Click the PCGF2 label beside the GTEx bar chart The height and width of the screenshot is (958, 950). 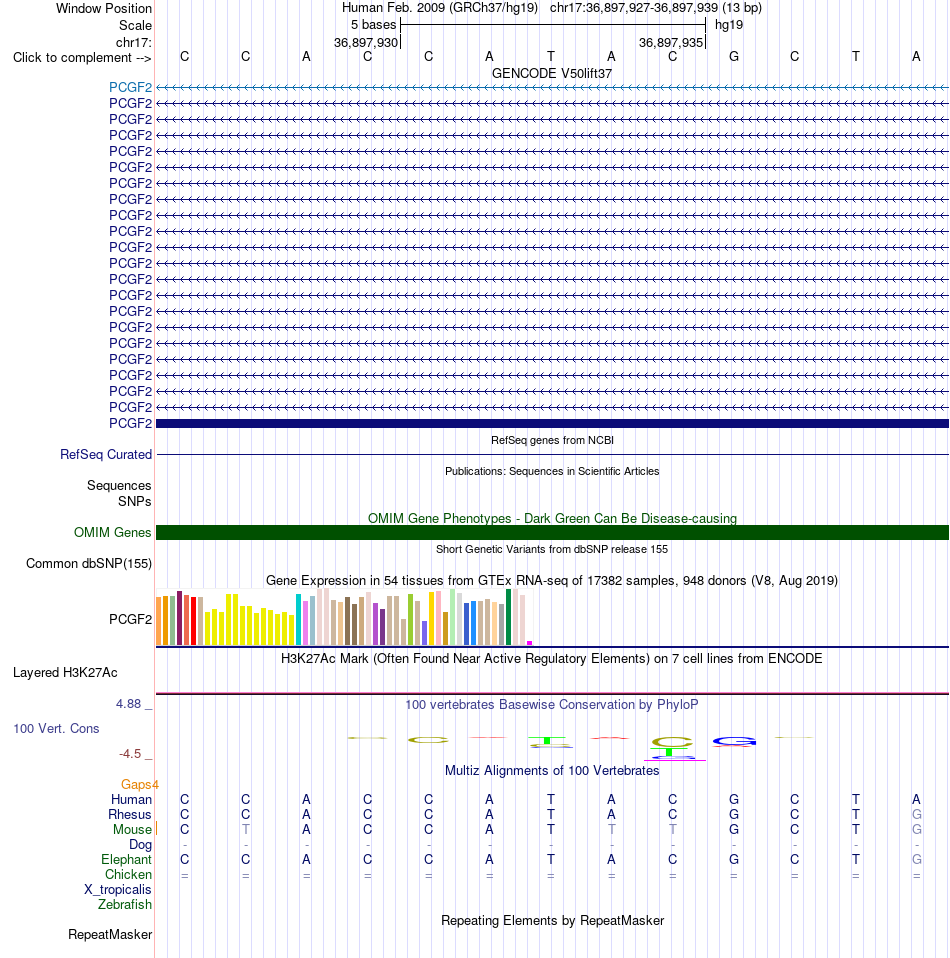tap(130, 620)
